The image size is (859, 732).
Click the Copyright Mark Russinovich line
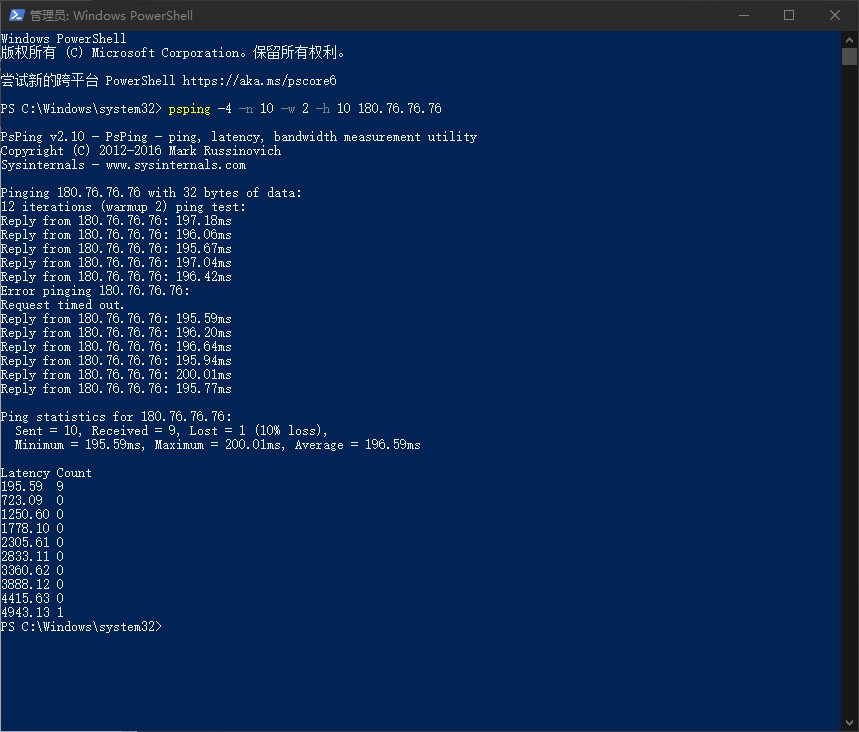pos(141,151)
